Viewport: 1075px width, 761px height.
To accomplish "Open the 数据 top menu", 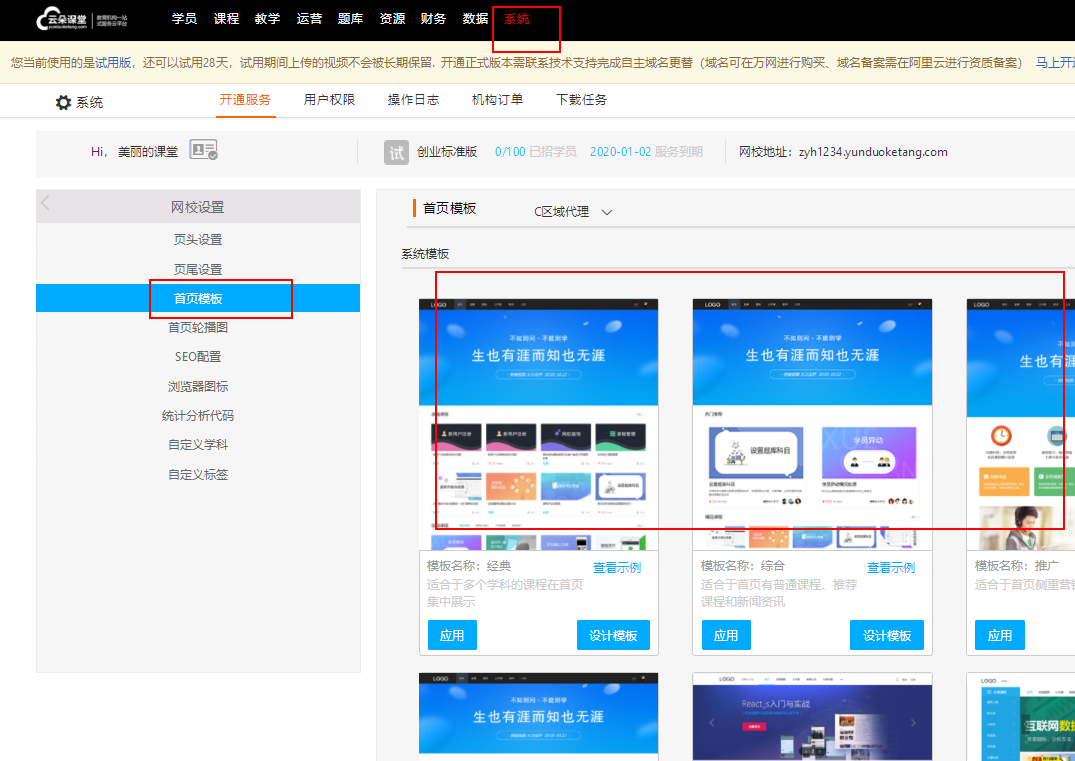I will 475,19.
